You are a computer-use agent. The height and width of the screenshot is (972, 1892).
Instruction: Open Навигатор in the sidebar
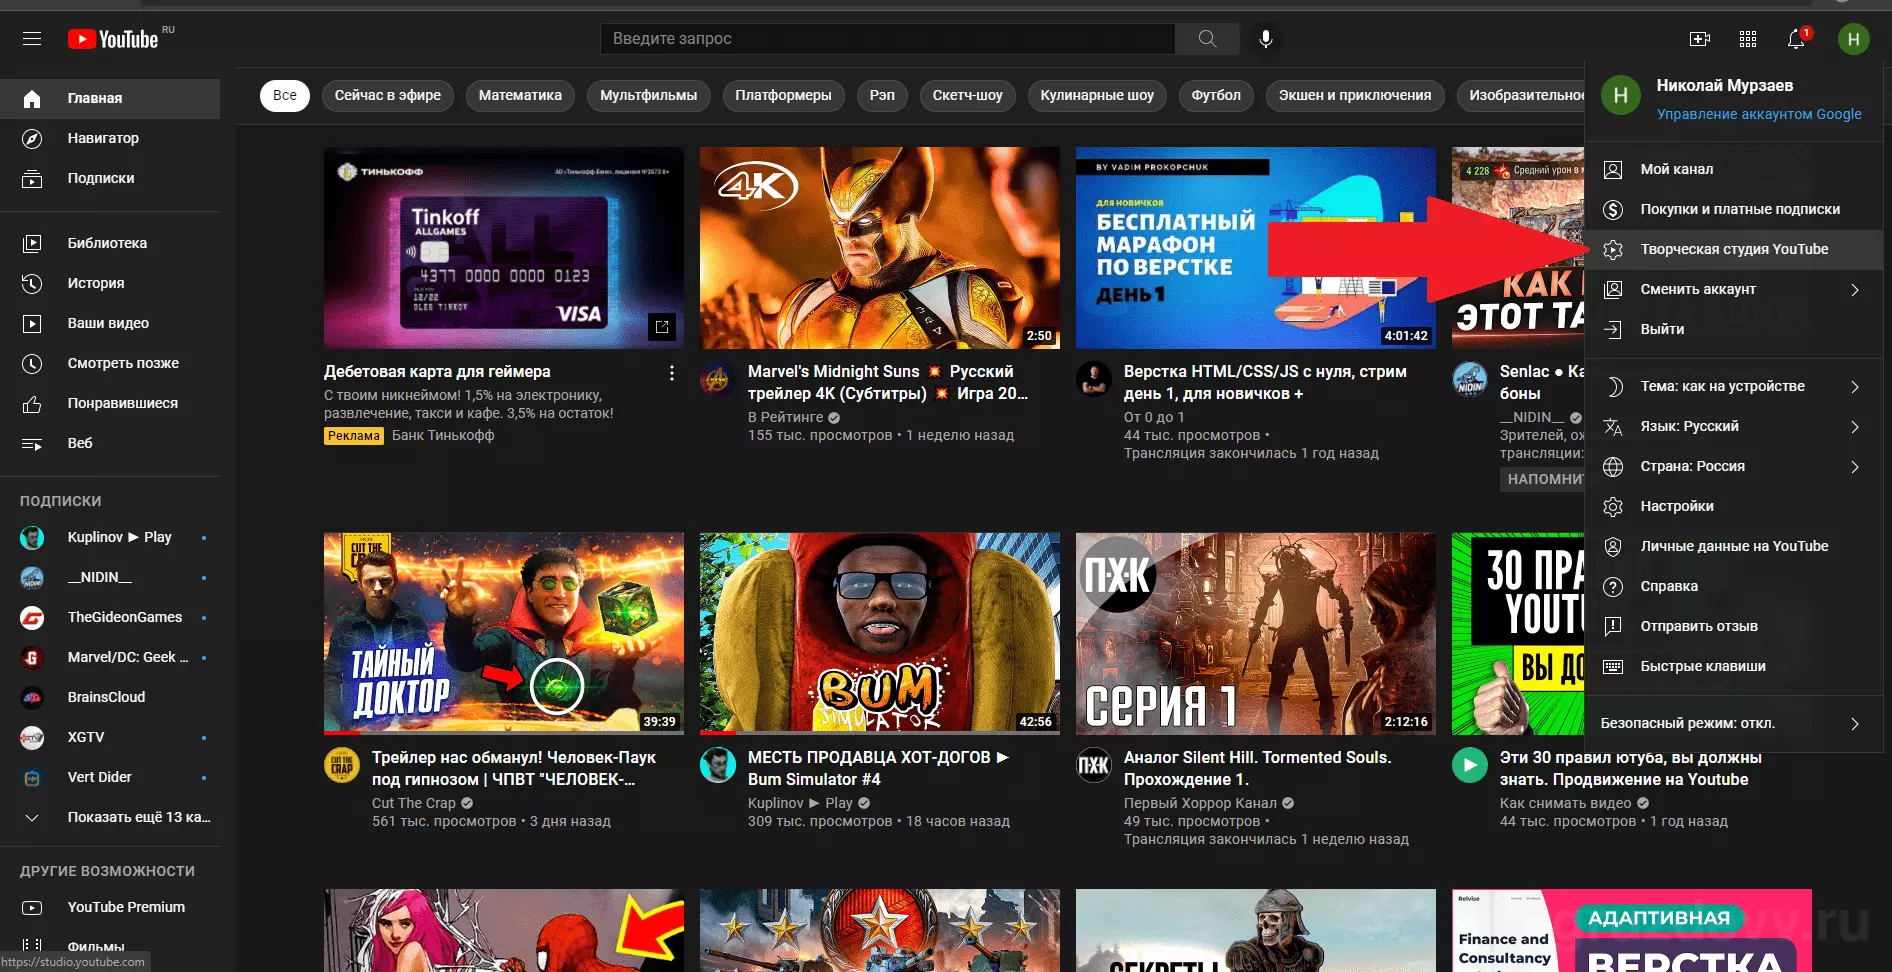110,138
